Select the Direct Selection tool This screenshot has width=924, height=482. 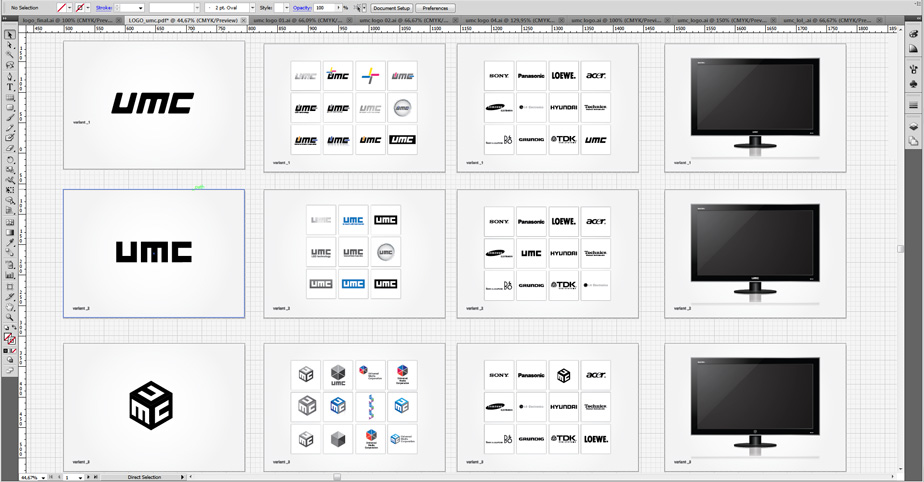pyautogui.click(x=10, y=45)
